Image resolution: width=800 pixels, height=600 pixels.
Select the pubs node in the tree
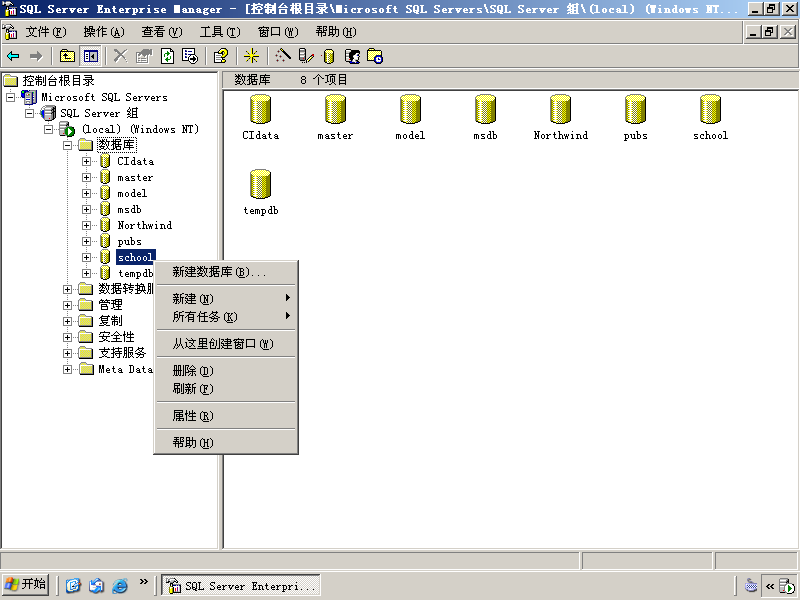[x=129, y=241]
